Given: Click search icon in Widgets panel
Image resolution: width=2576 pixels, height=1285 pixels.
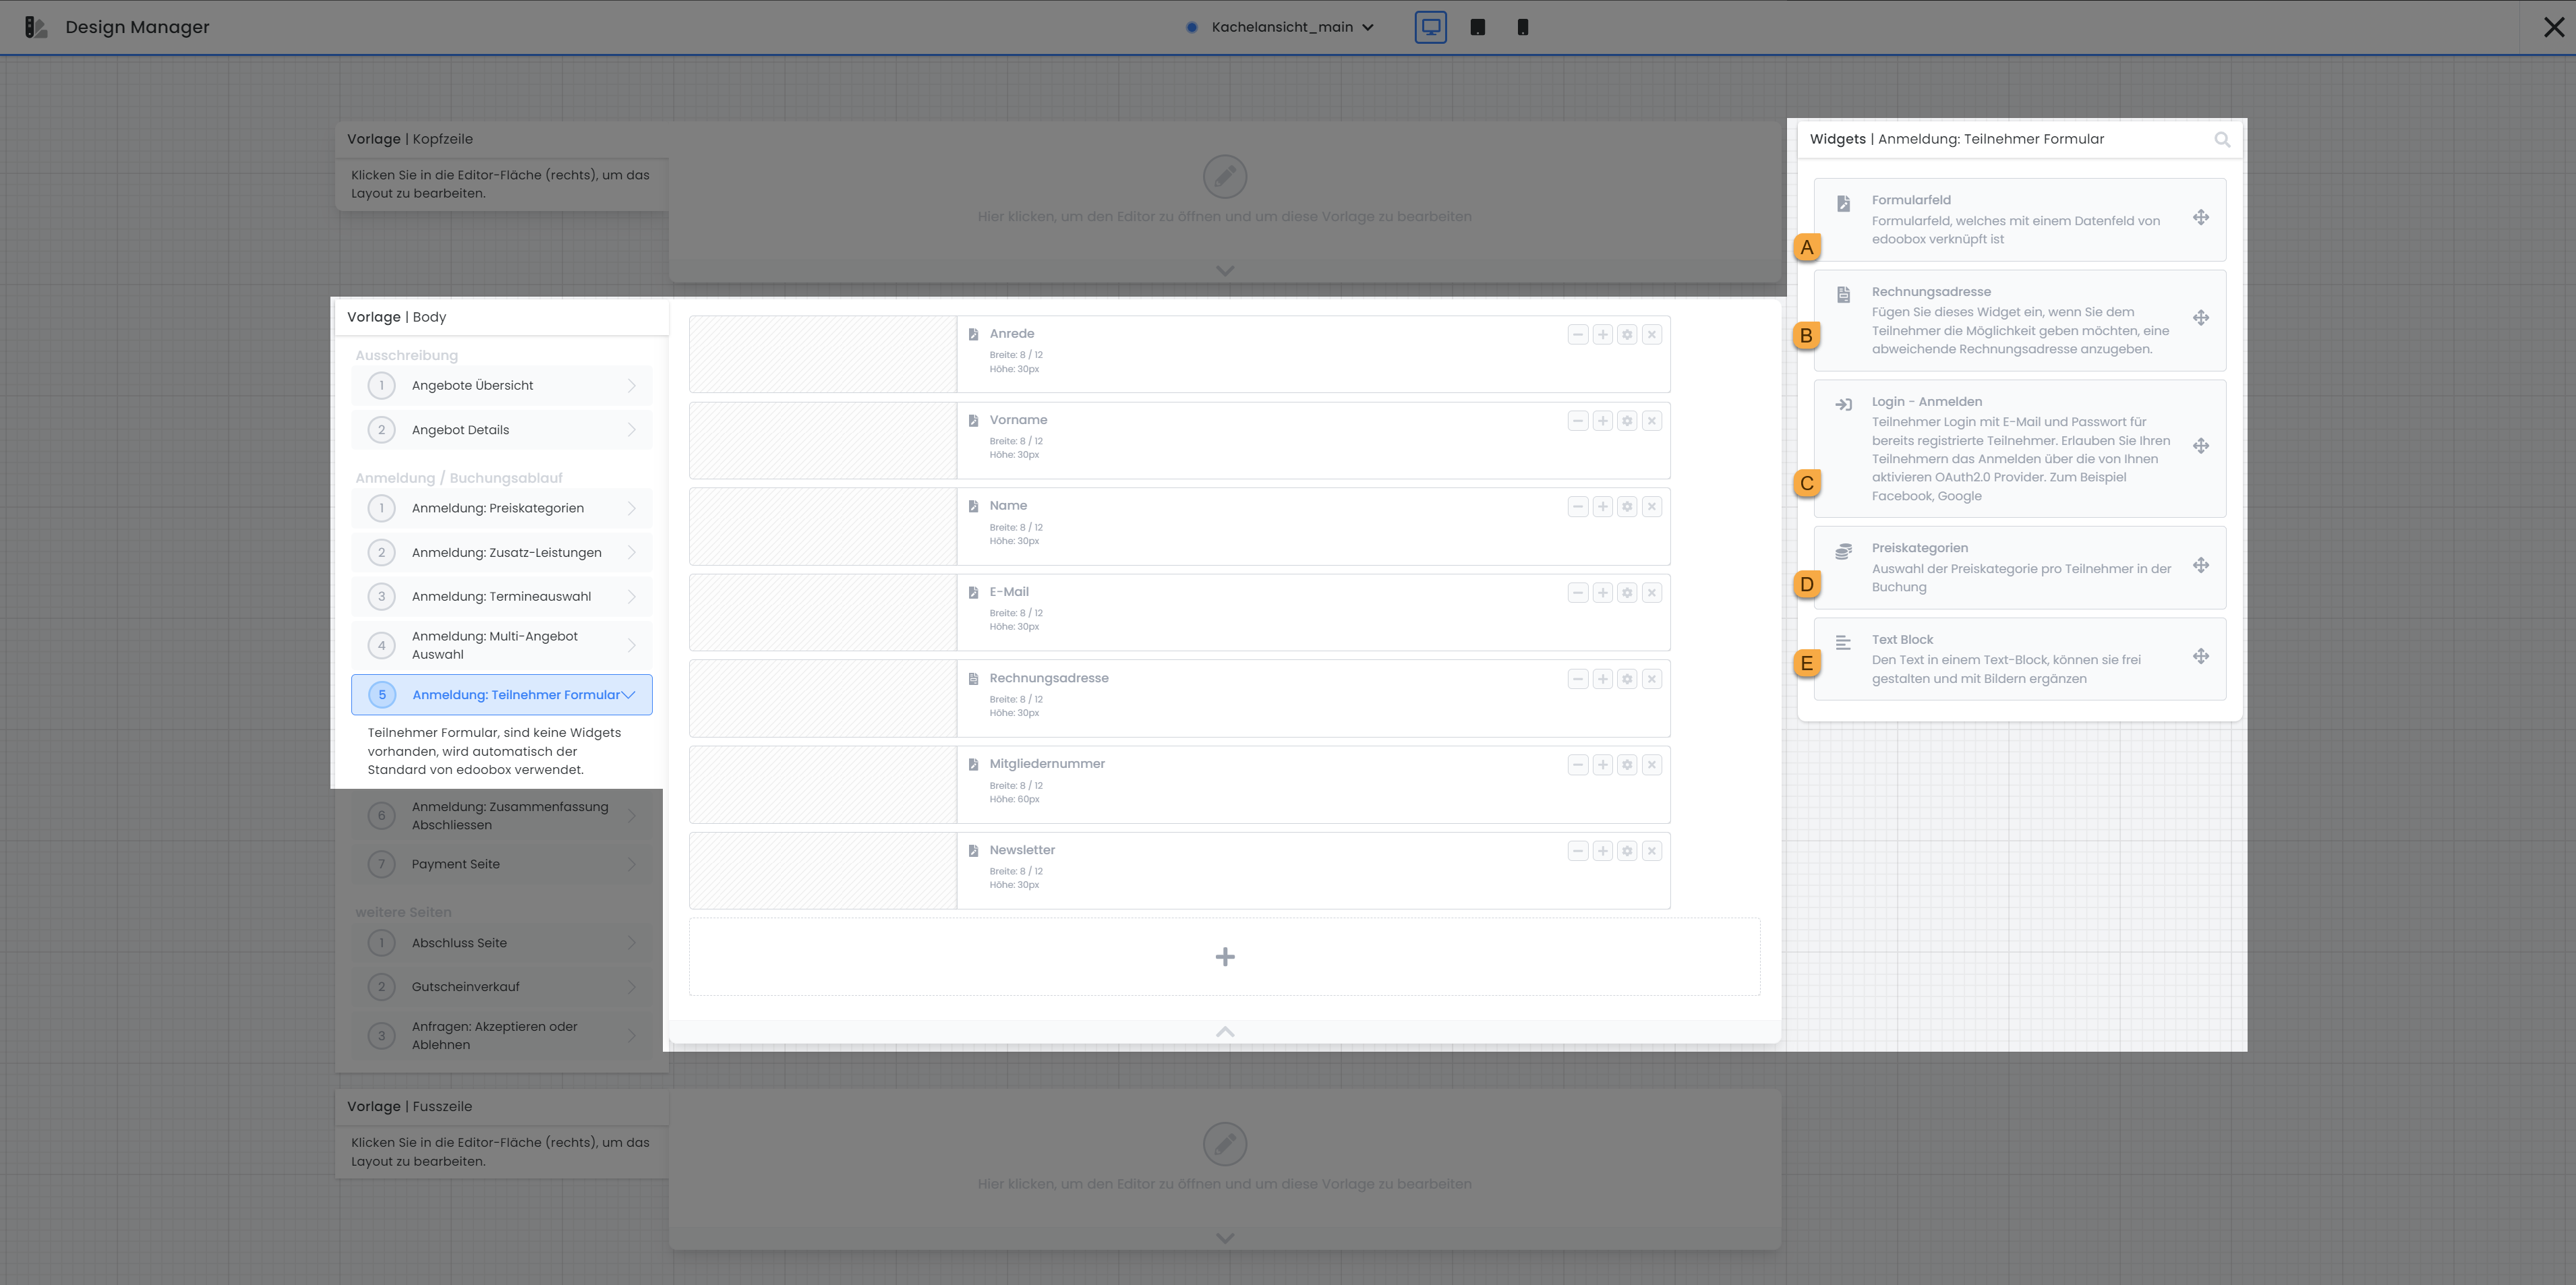Looking at the screenshot, I should (x=2221, y=140).
